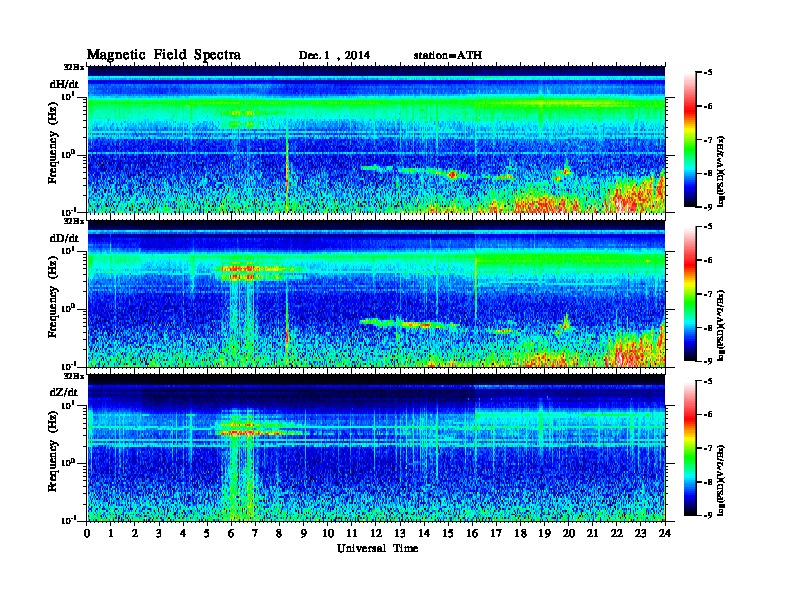Click the dH/dt panel color scale bar

(690, 140)
